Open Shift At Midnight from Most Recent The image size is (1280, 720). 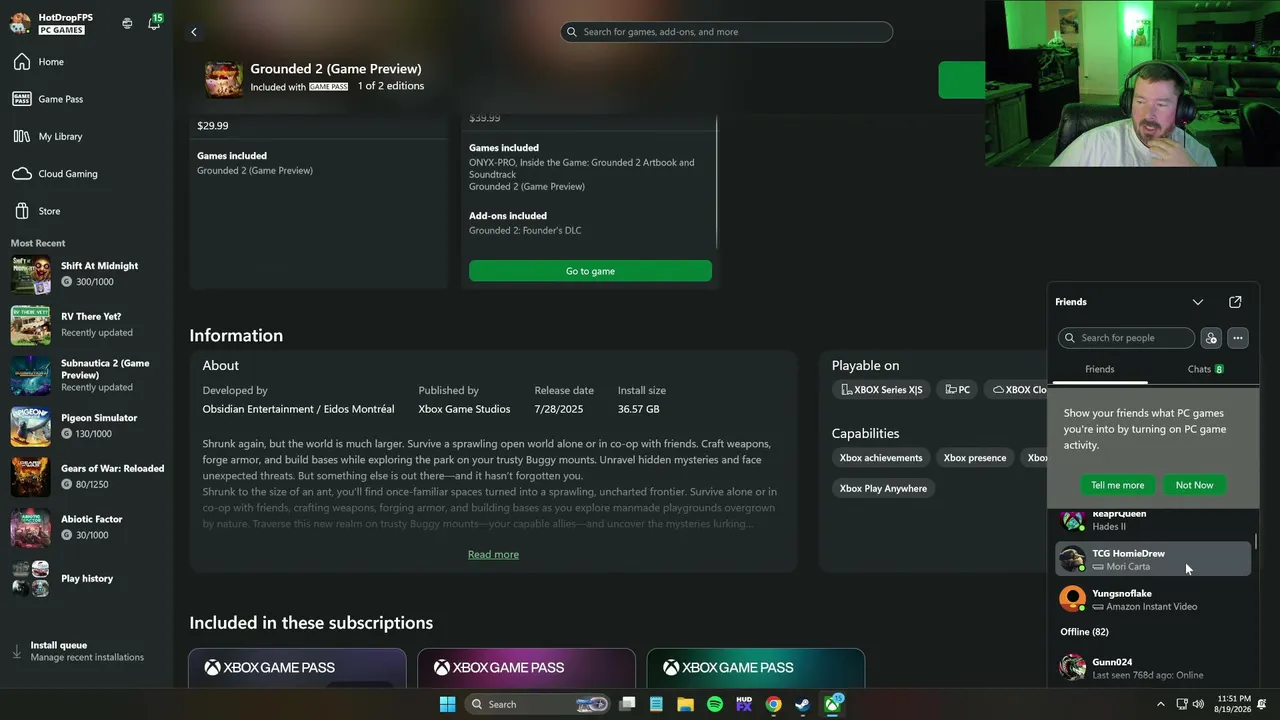click(x=87, y=273)
